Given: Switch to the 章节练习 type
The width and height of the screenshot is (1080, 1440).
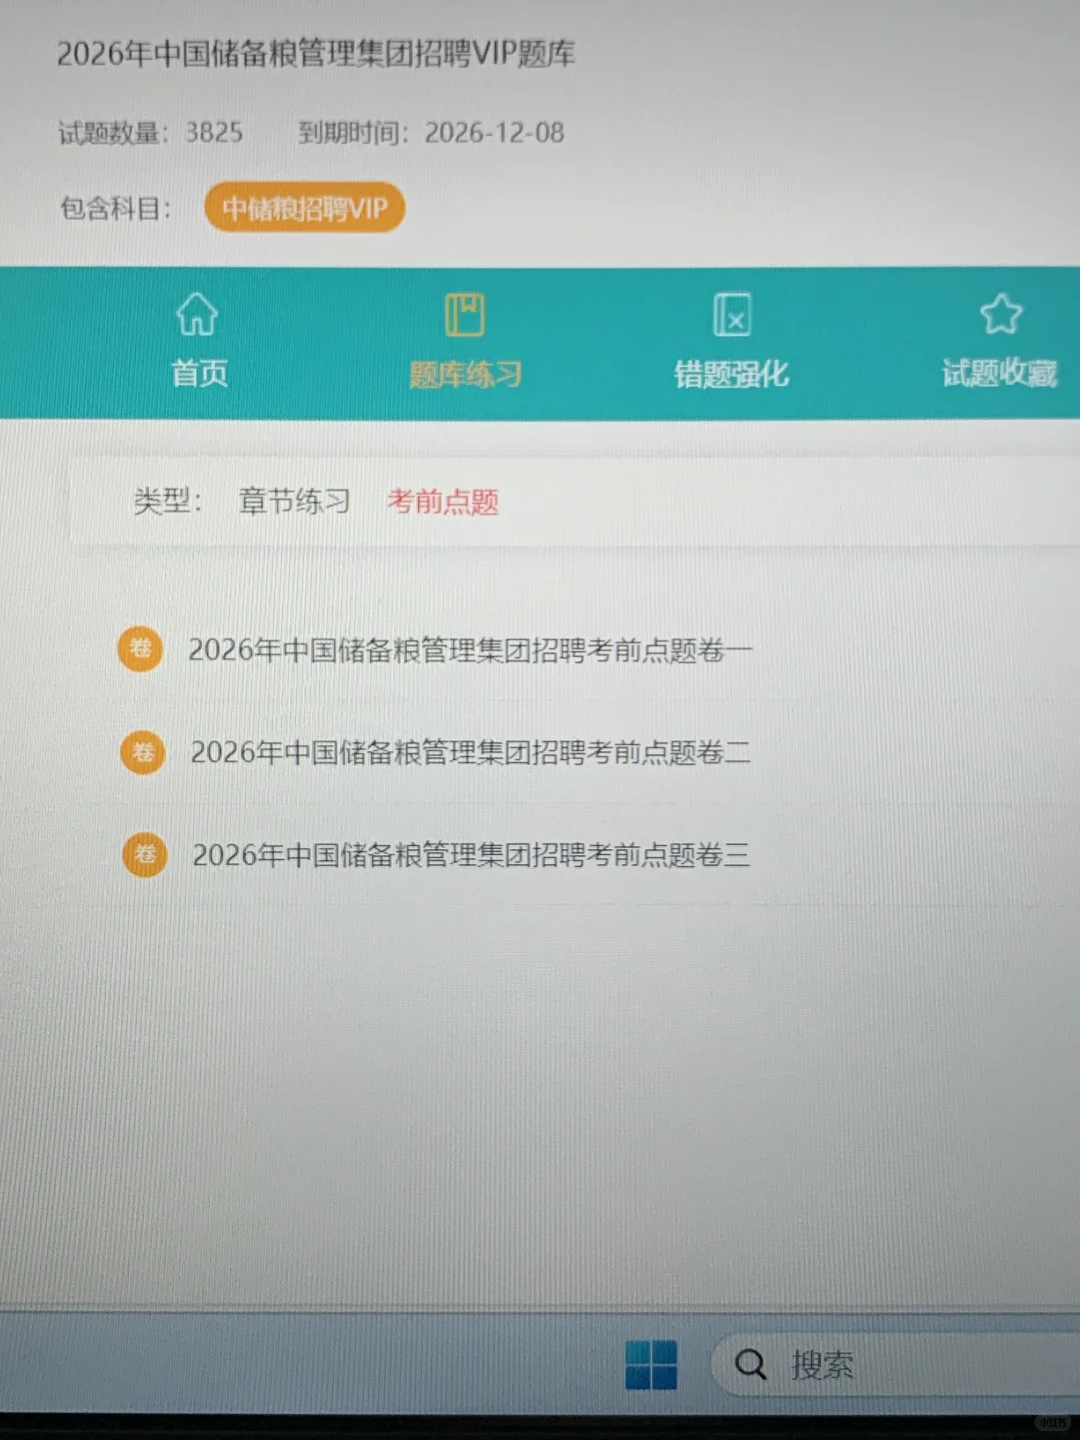Looking at the screenshot, I should coord(294,501).
